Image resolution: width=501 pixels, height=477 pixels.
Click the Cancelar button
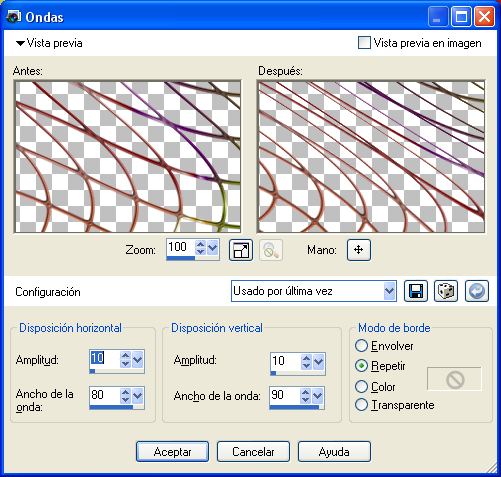253,452
